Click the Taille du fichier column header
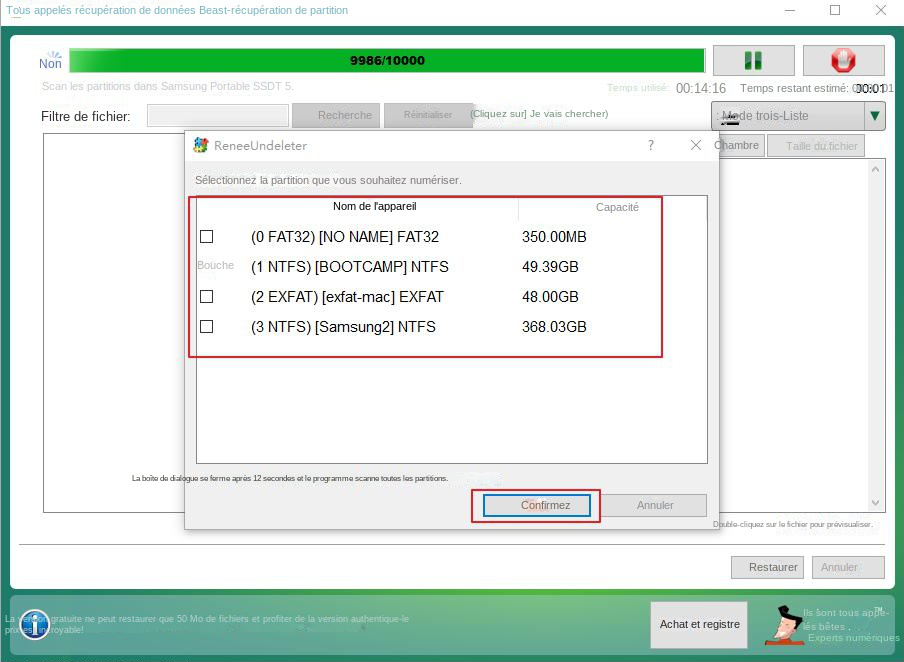The width and height of the screenshot is (904, 662). pos(816,146)
